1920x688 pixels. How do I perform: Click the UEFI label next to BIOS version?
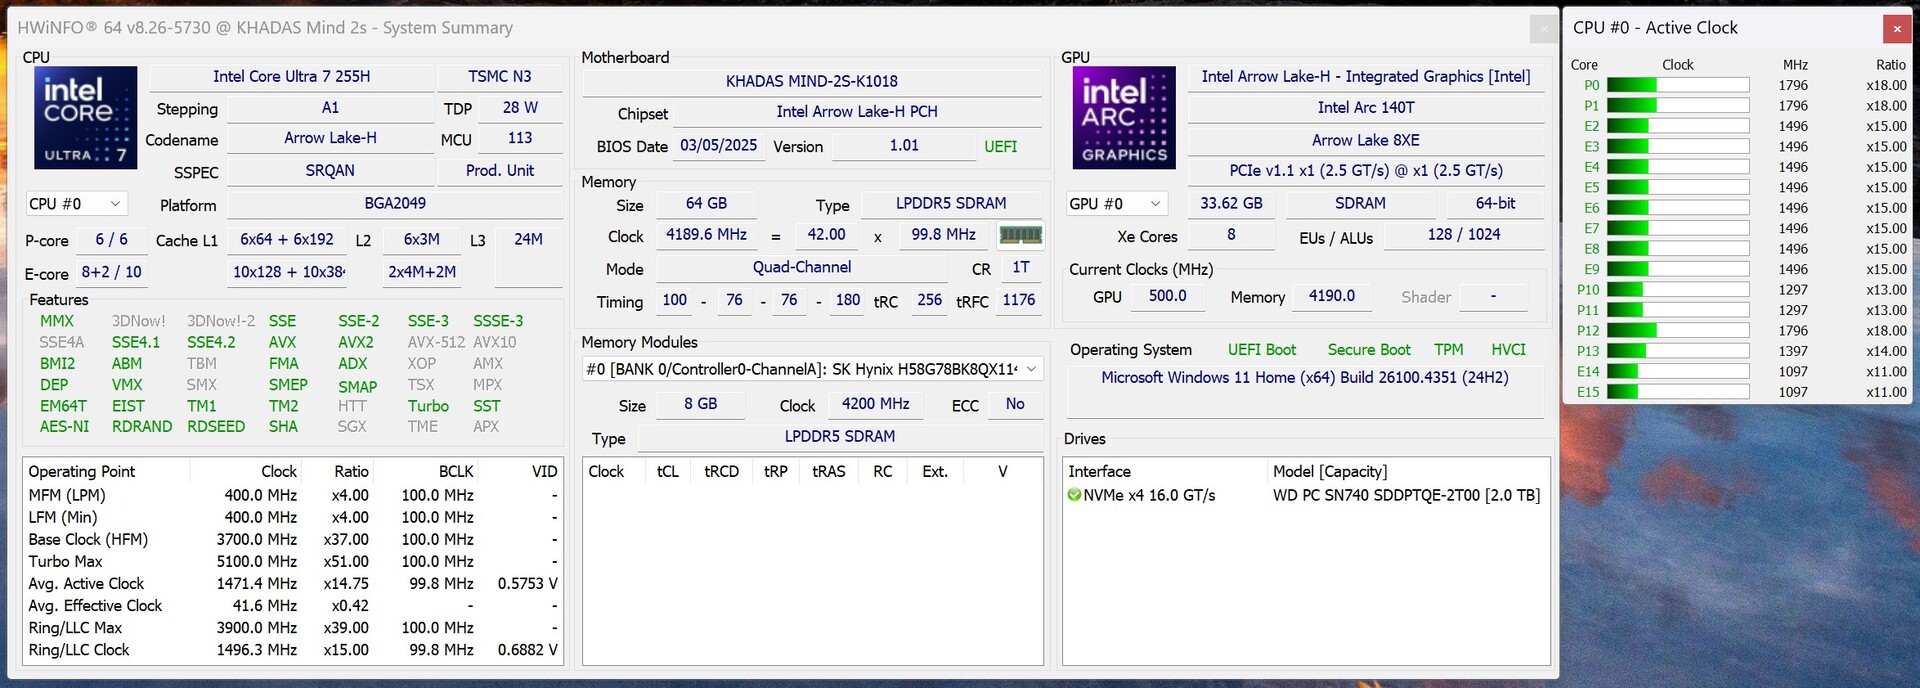click(x=1000, y=147)
